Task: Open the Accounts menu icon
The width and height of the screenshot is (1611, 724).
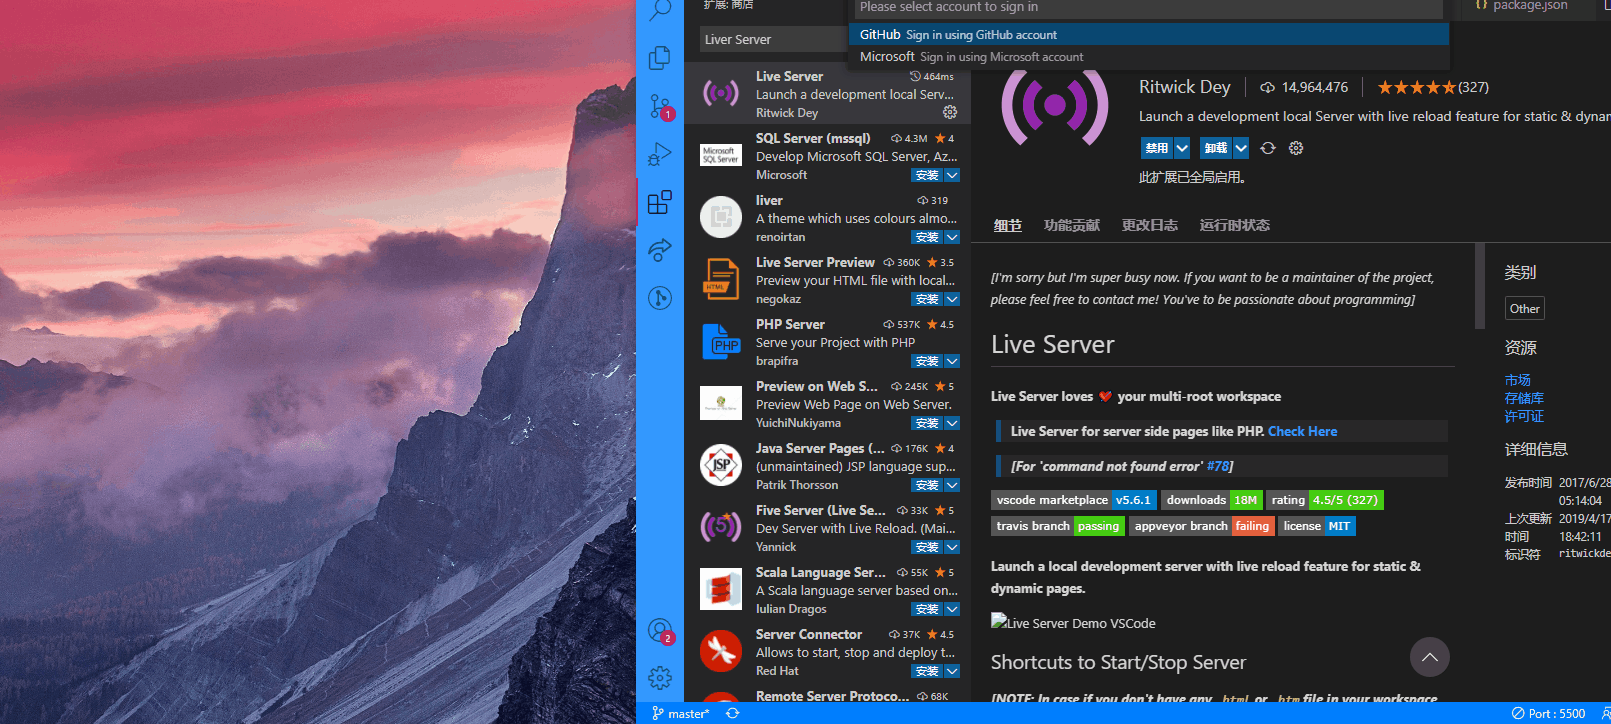Action: pos(660,631)
